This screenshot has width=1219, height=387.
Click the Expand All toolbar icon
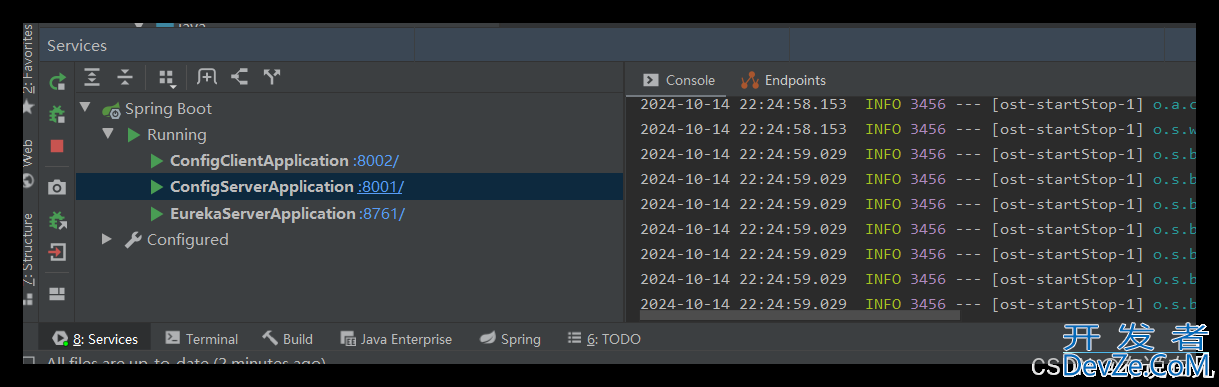(x=92, y=77)
